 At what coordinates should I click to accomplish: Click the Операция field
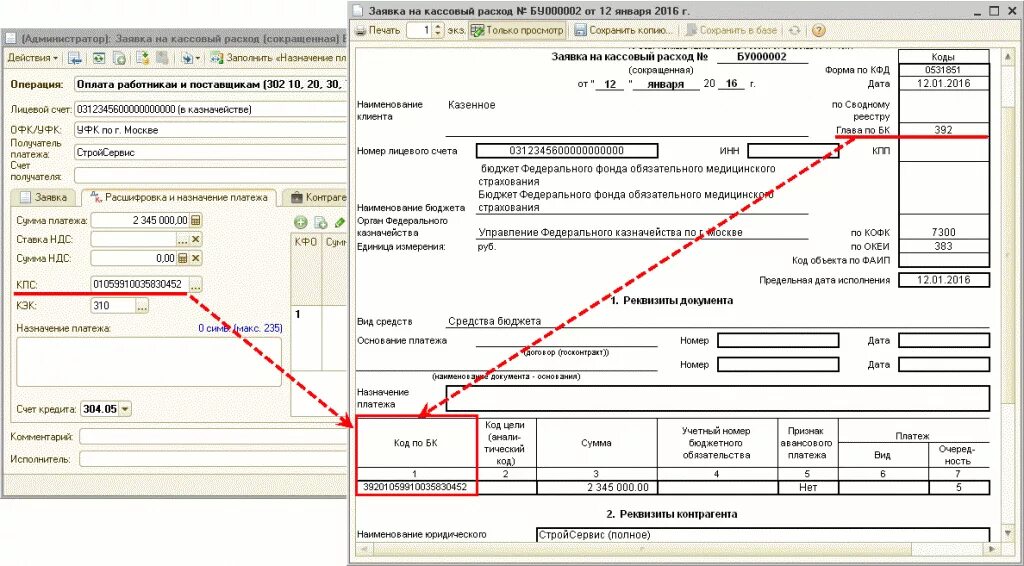click(210, 84)
